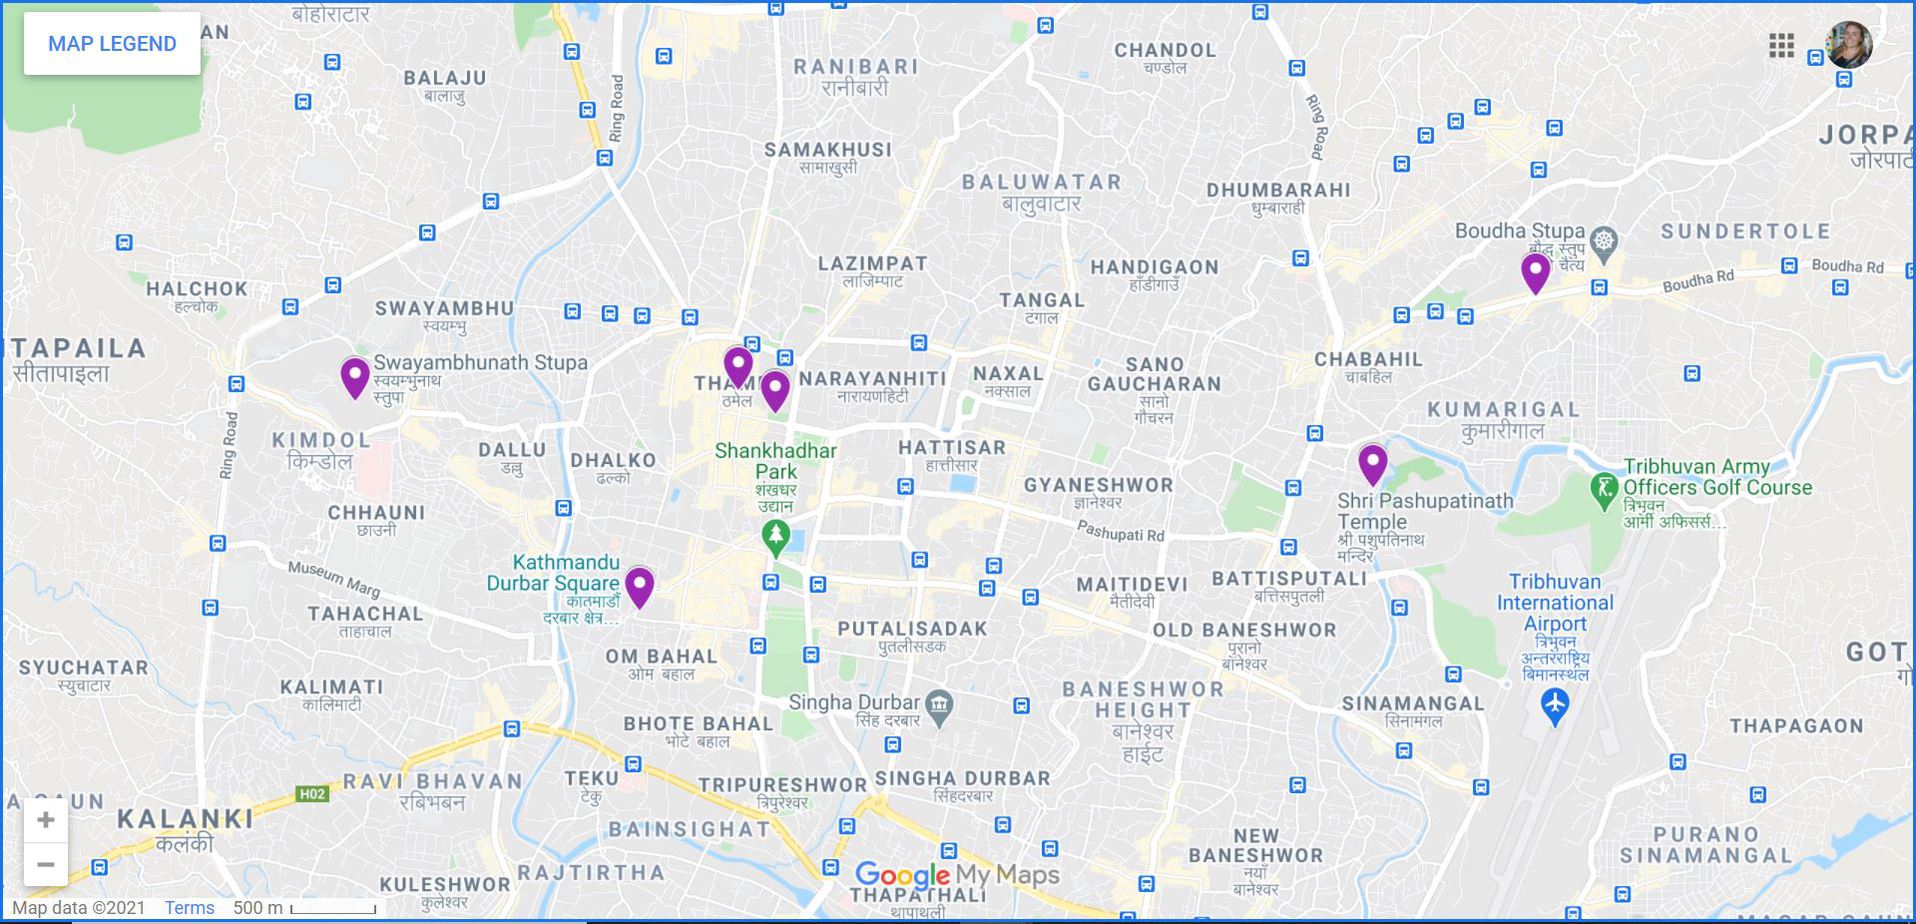The height and width of the screenshot is (924, 1916).
Task: Click the H02 highway shield
Action: click(x=312, y=794)
